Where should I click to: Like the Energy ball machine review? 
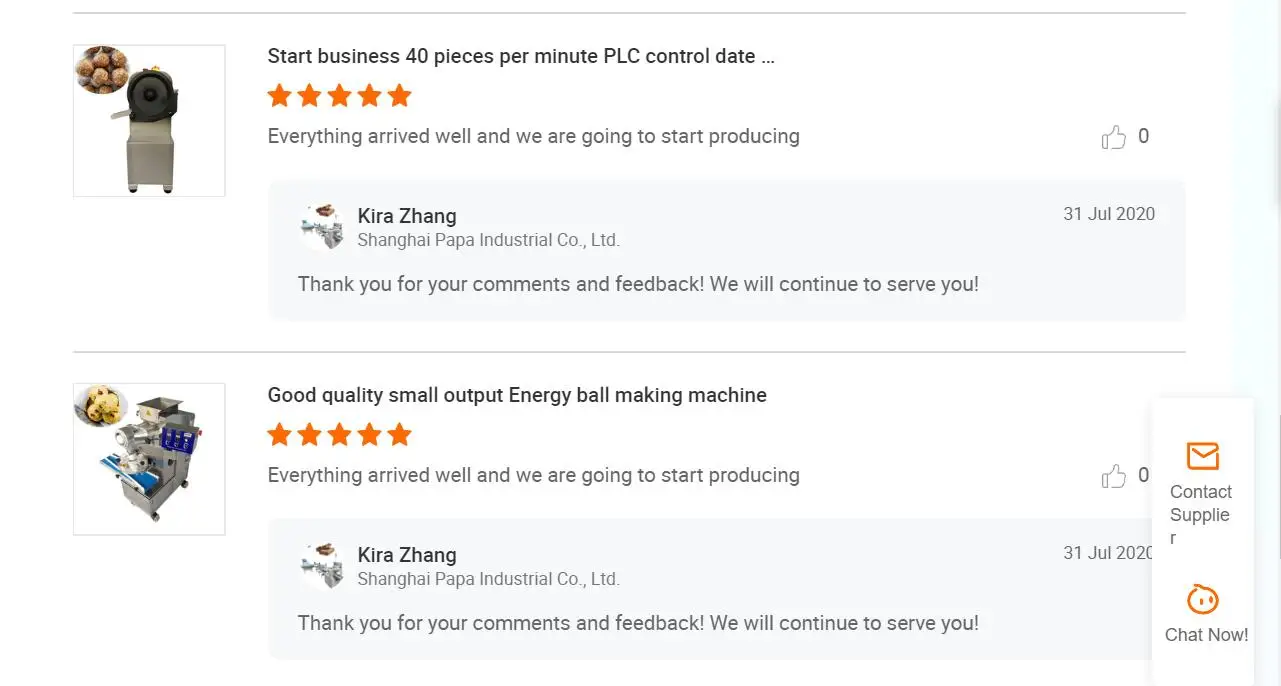coord(1113,476)
